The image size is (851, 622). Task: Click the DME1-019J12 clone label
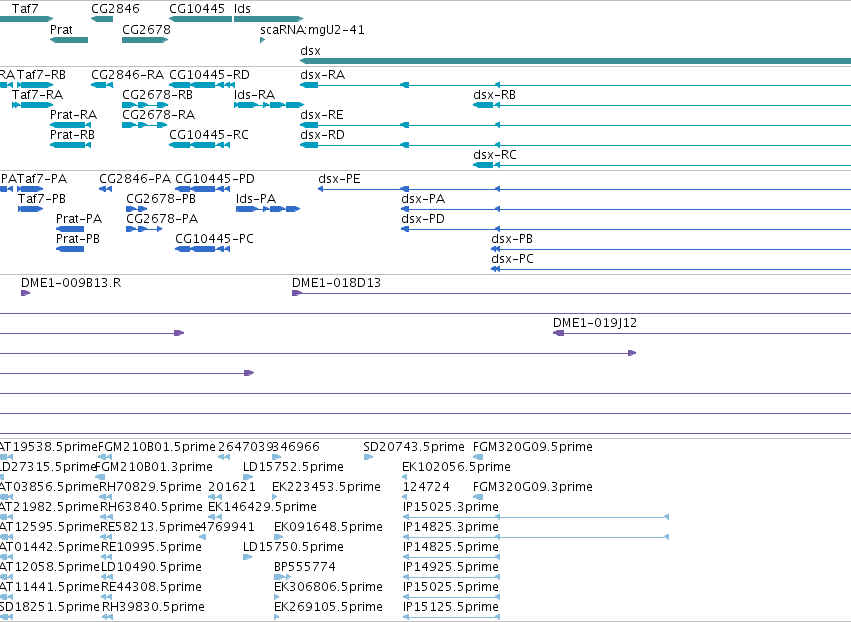(595, 323)
